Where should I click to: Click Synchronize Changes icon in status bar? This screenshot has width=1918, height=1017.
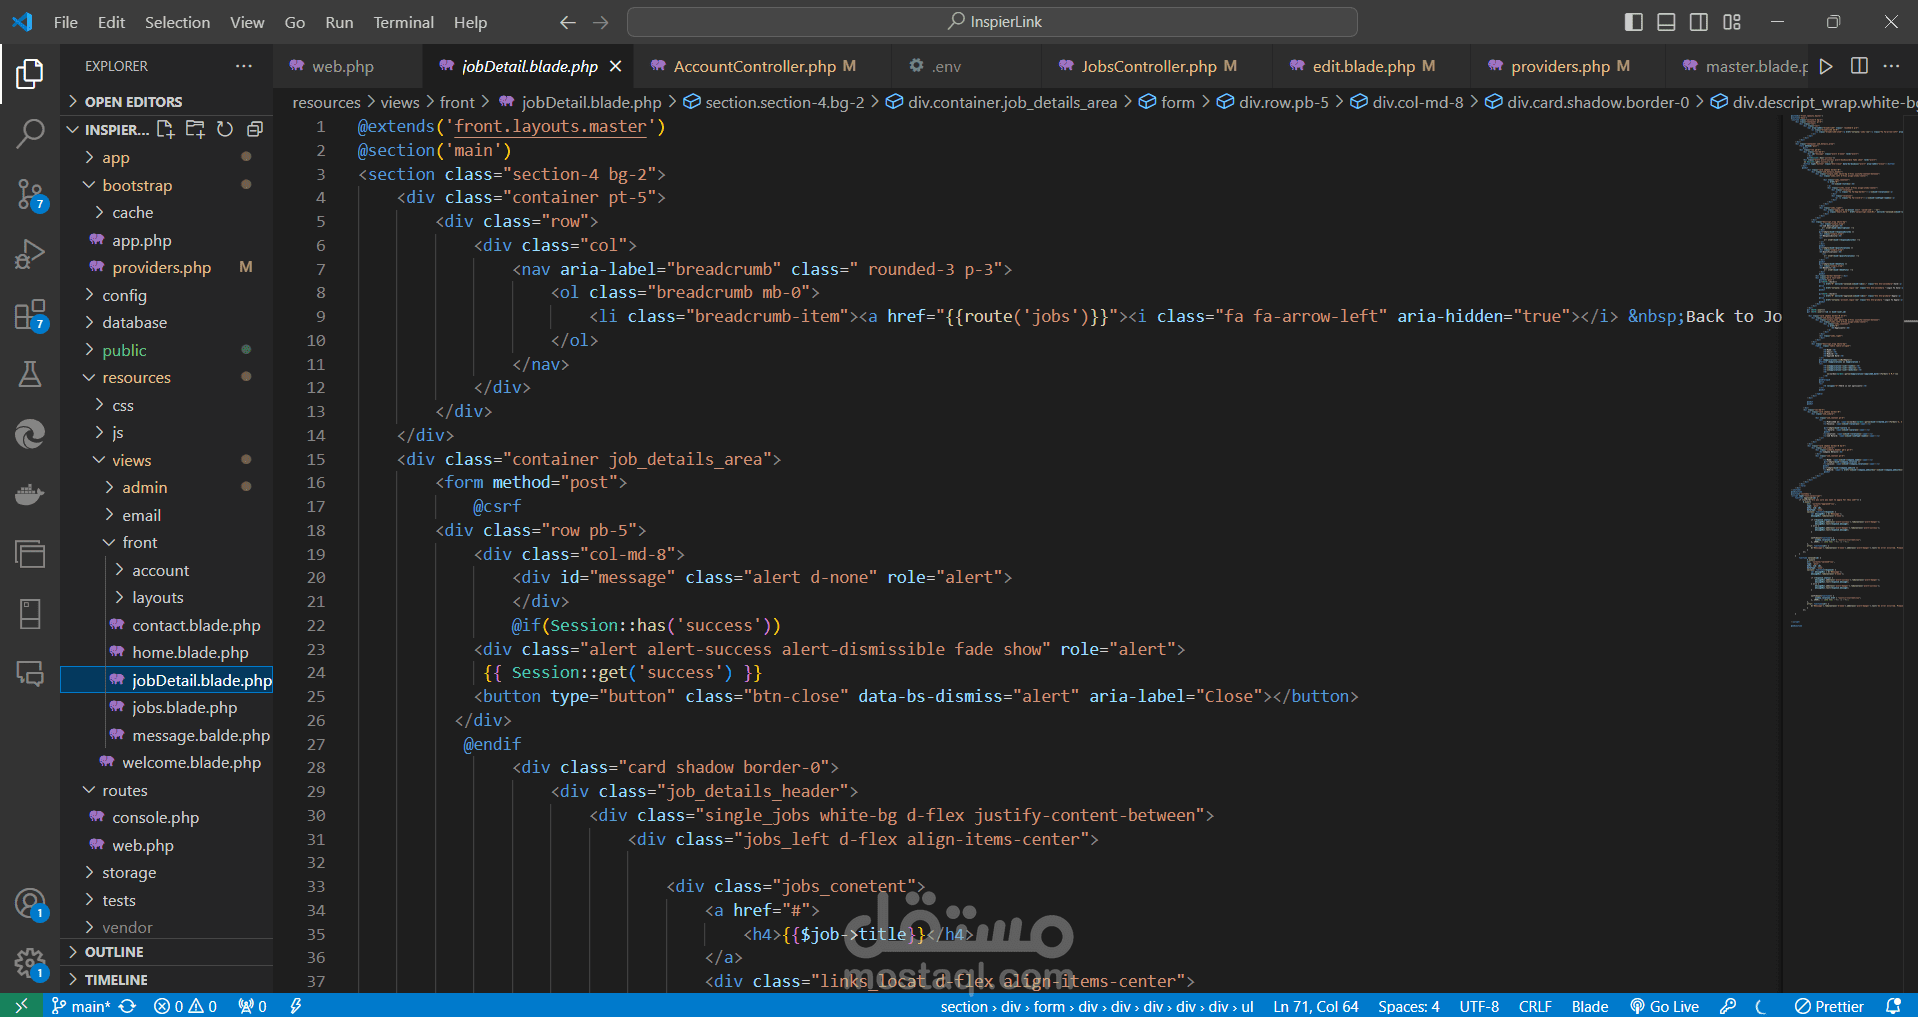click(x=127, y=1006)
